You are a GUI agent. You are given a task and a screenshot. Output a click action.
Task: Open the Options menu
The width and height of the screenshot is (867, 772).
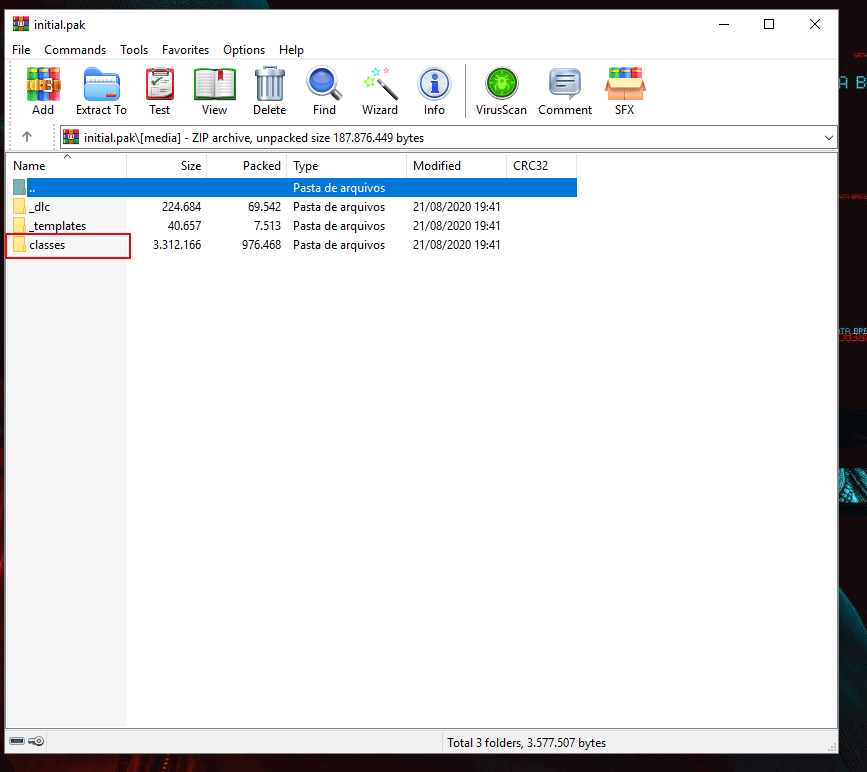pyautogui.click(x=244, y=50)
